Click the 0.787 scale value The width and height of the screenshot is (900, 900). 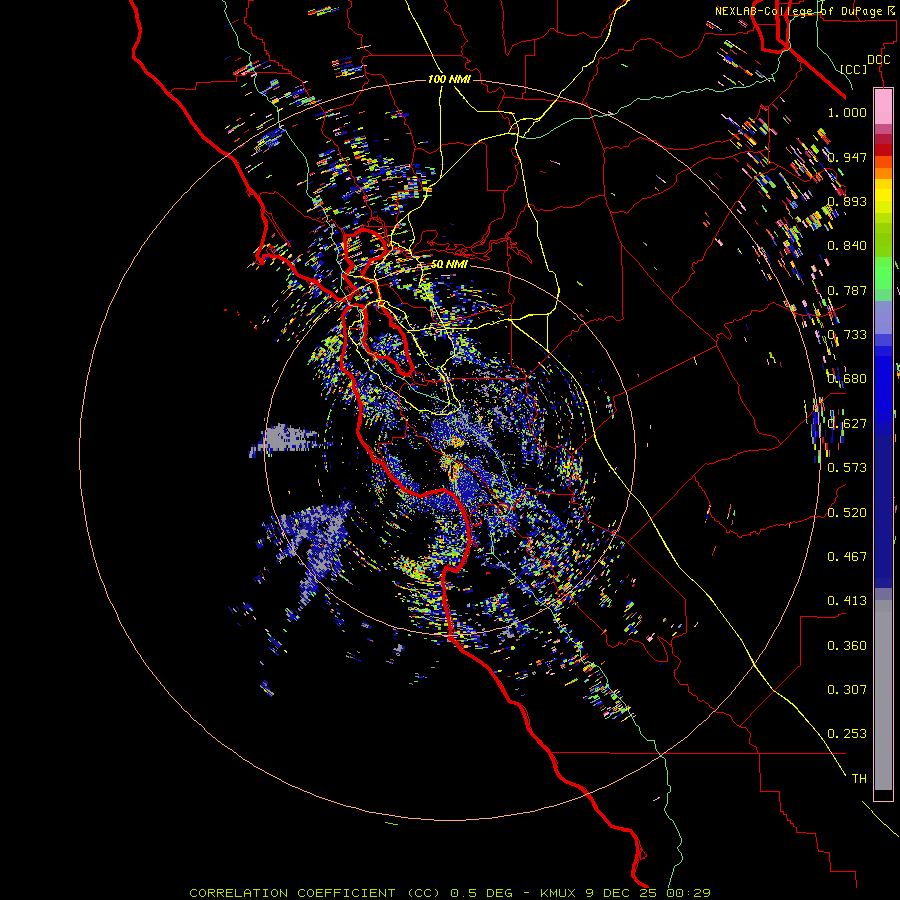pyautogui.click(x=847, y=290)
